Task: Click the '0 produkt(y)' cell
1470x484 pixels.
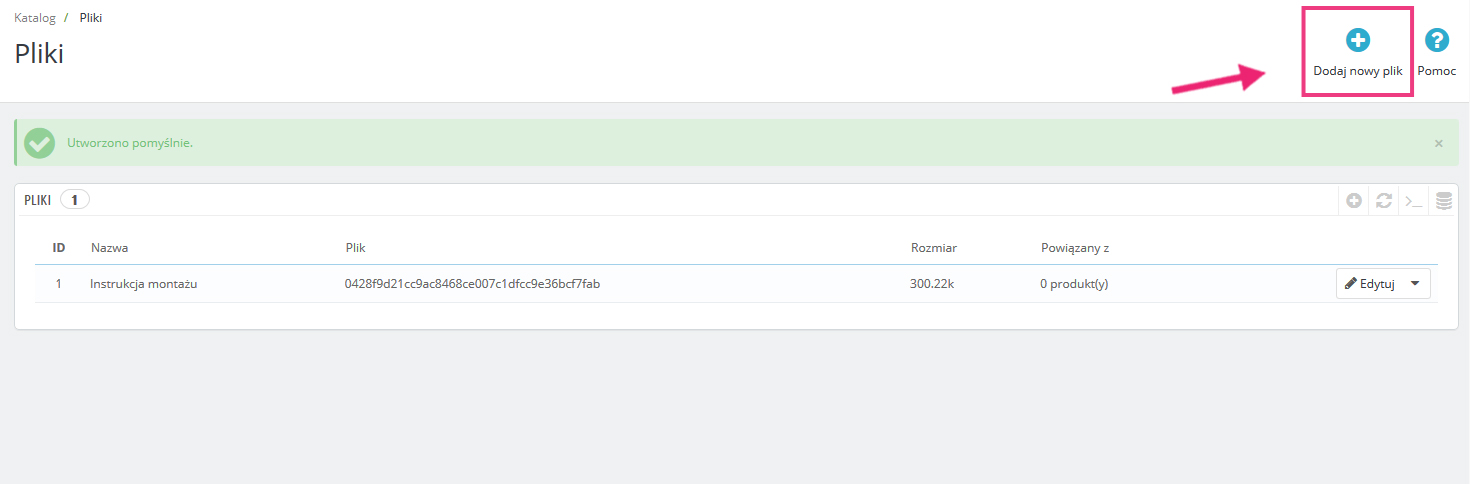Action: point(1074,284)
